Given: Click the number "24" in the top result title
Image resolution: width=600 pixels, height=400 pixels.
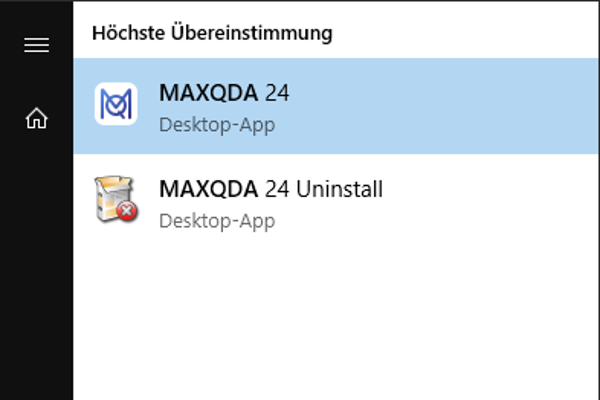Looking at the screenshot, I should [x=277, y=93].
